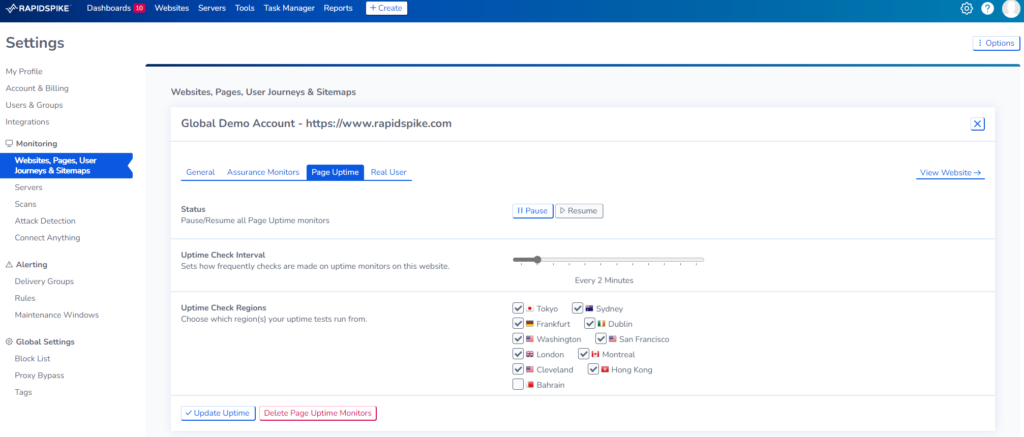The height and width of the screenshot is (437, 1024).
Task: Open the settings gear icon
Action: click(967, 8)
